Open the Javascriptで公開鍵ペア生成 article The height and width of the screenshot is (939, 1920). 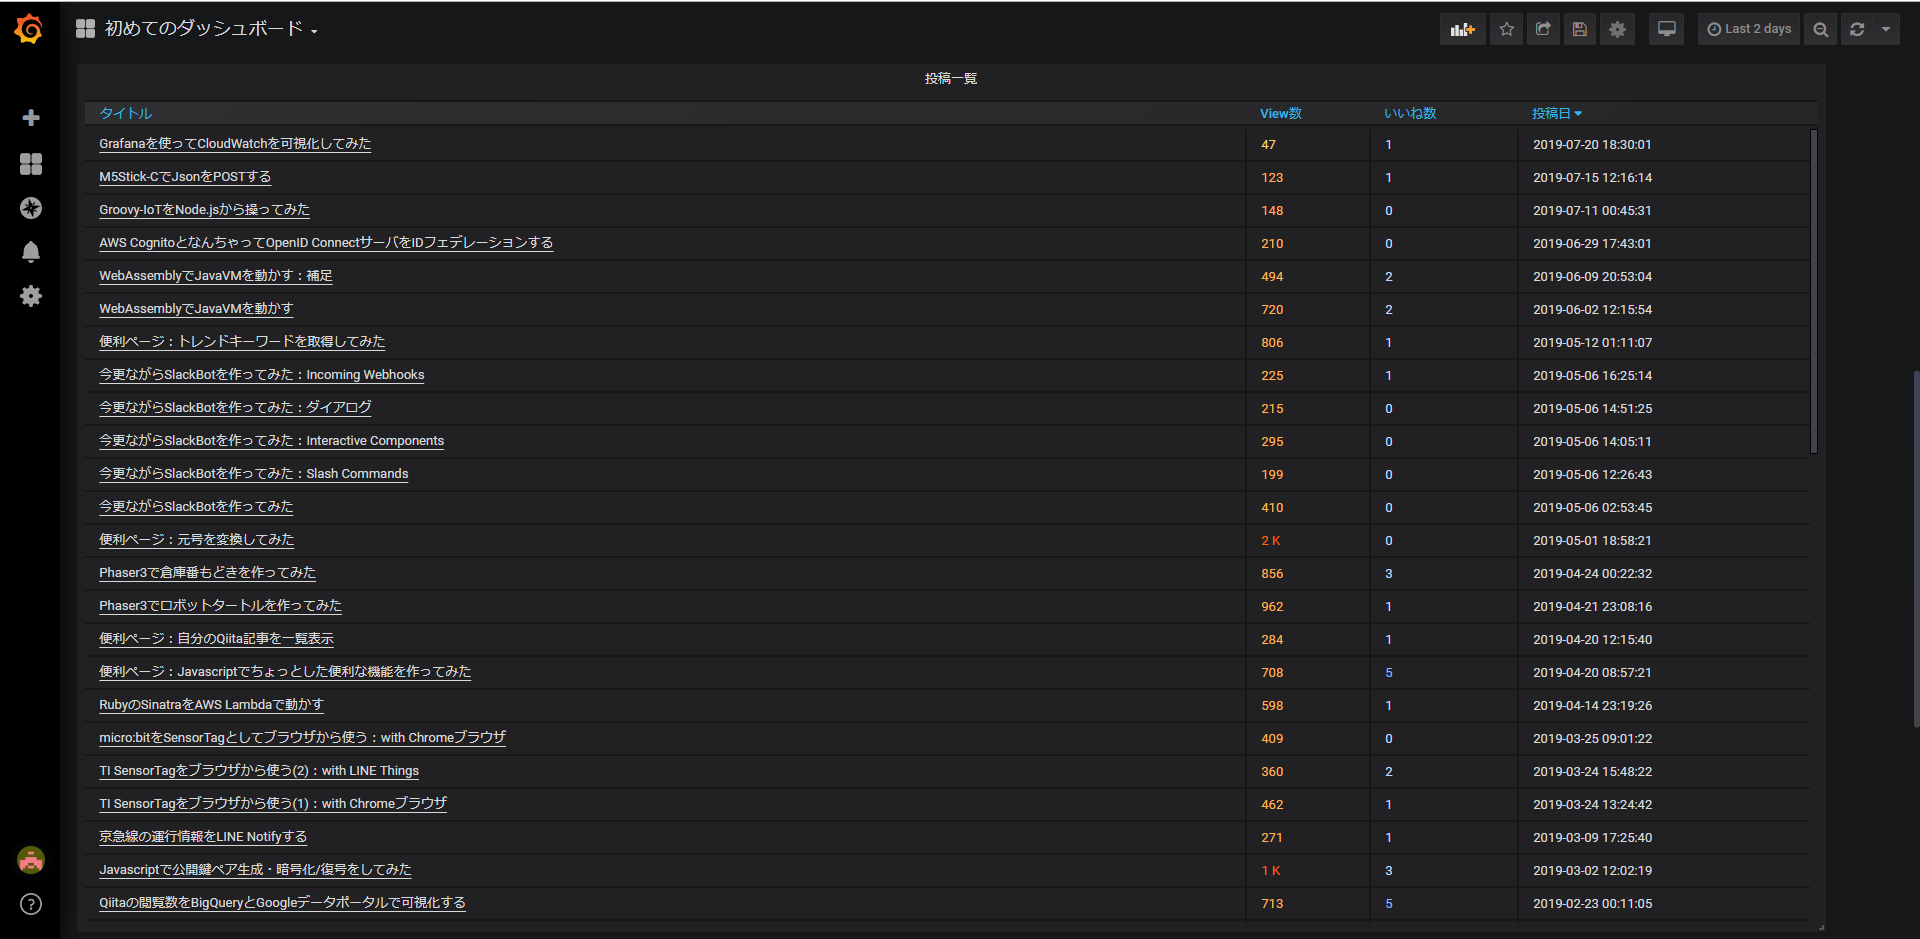point(255,870)
